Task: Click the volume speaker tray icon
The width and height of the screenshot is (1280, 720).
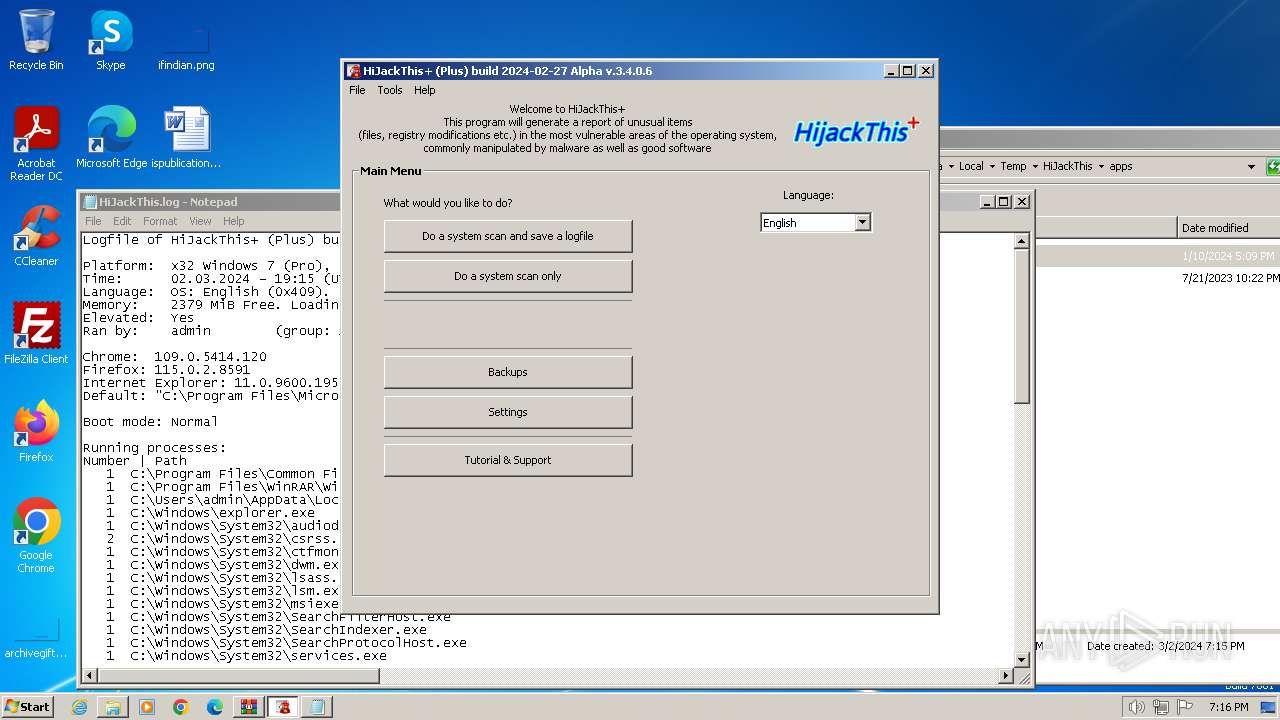Action: point(1136,707)
